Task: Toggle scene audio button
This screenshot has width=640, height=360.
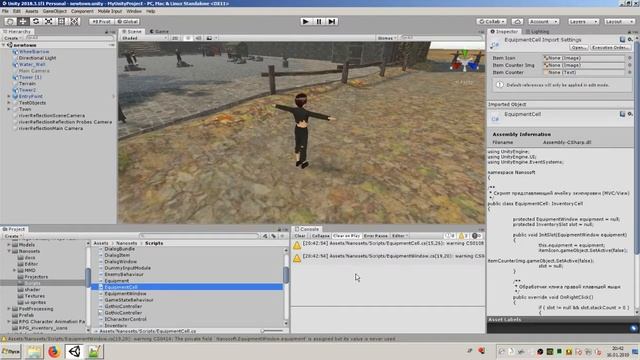Action: (198, 38)
